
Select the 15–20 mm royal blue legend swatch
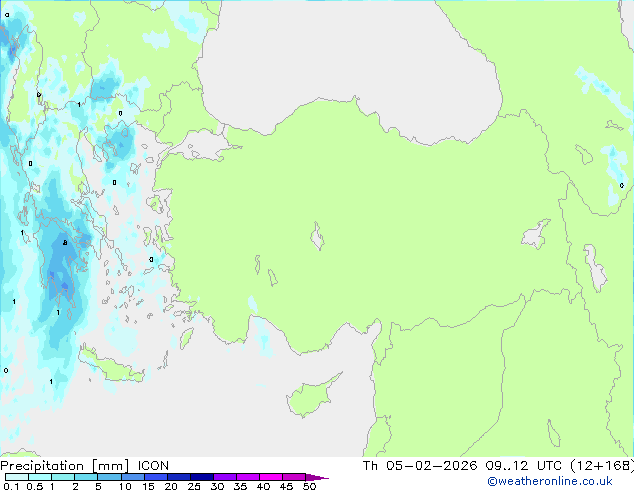156,477
